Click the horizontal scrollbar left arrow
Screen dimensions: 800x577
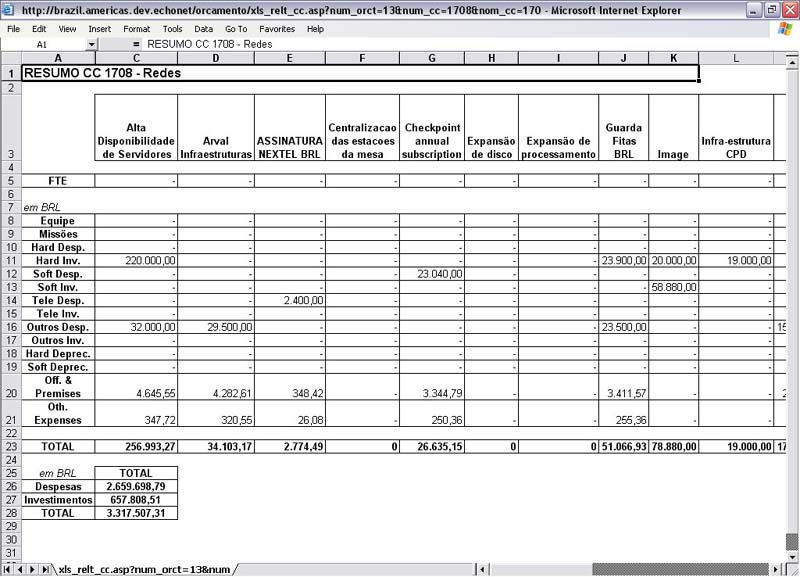click(483, 569)
